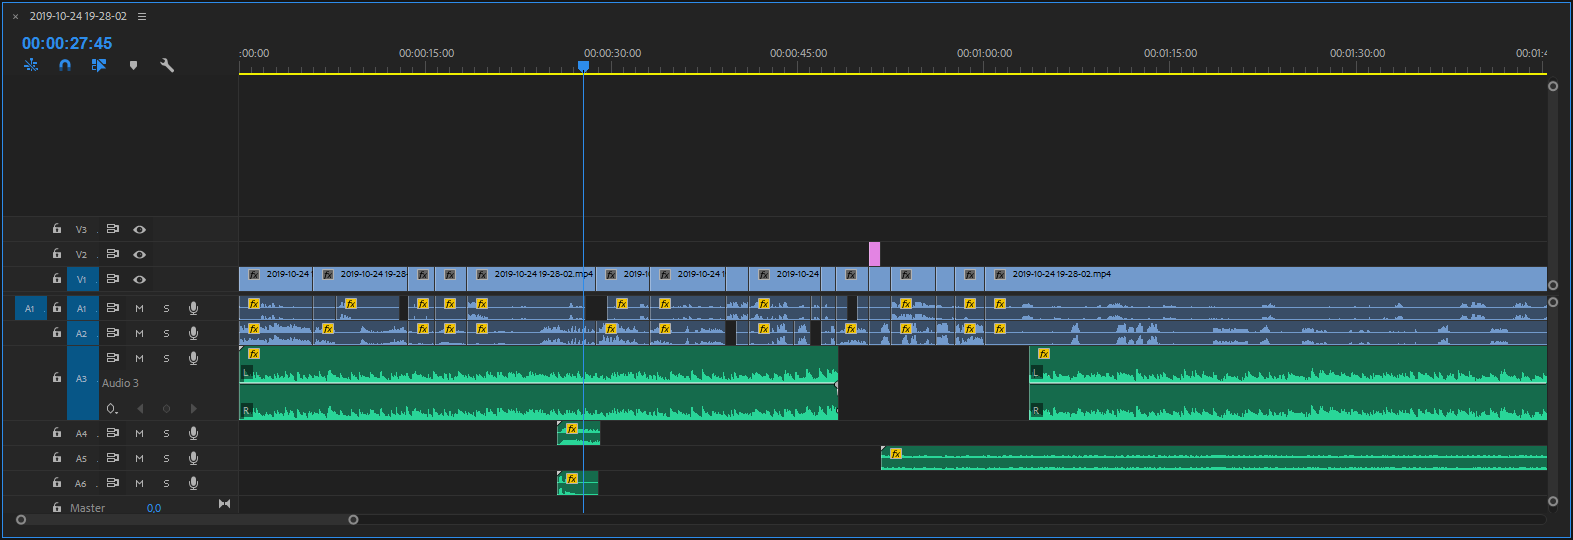Click the 00:00:27:45 playhead timecode

[67, 43]
